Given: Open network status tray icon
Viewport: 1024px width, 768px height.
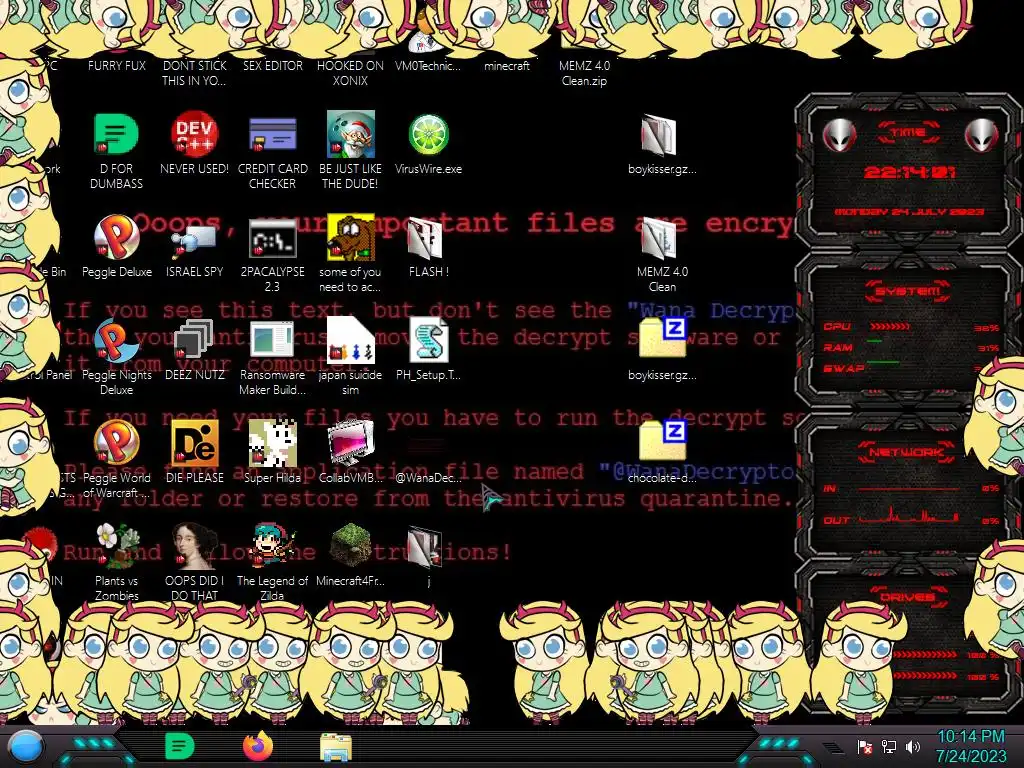Looking at the screenshot, I should (889, 746).
